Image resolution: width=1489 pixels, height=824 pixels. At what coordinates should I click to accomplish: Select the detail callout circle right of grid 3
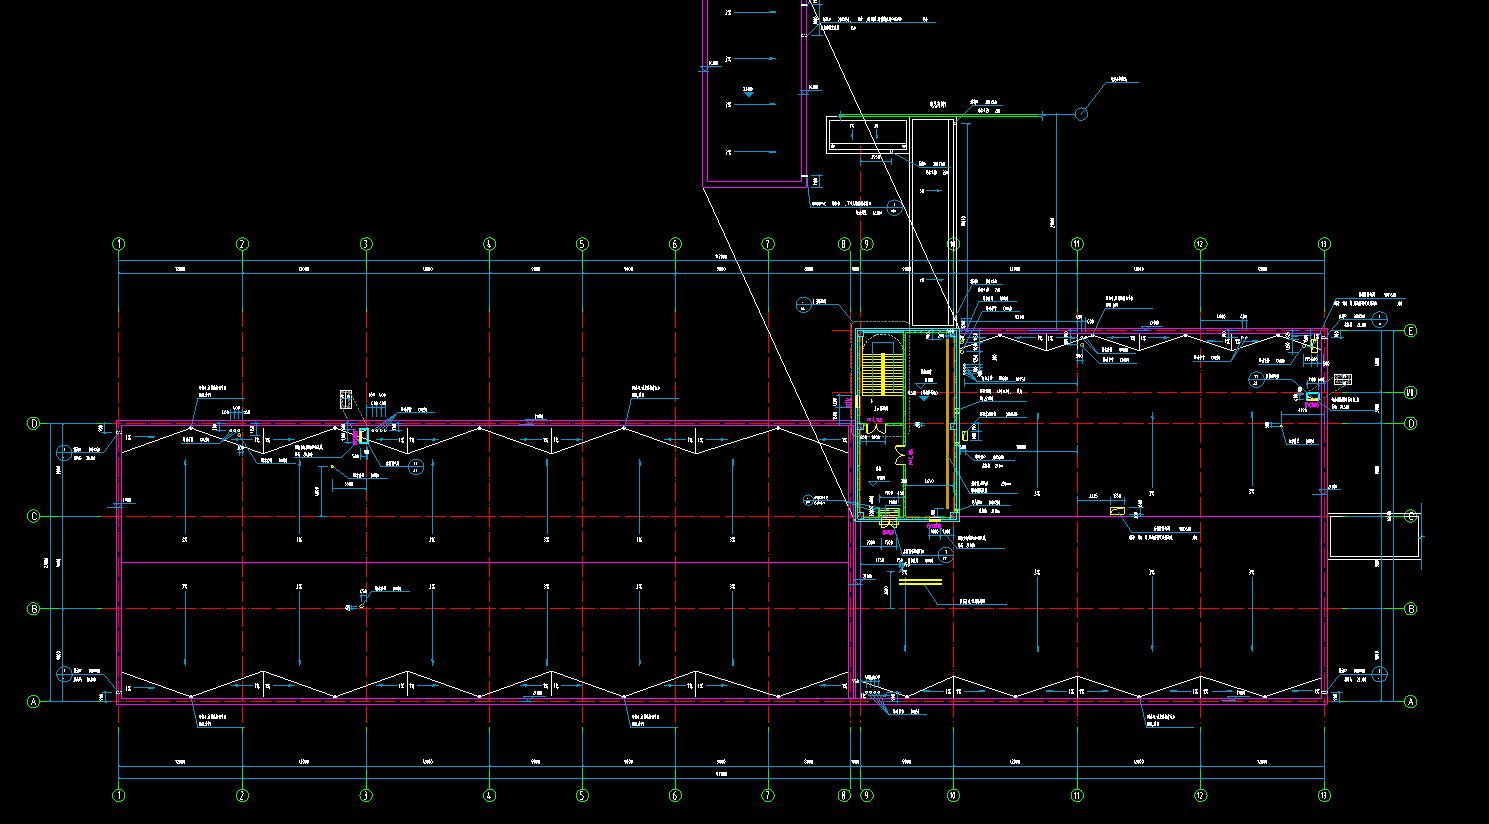[416, 466]
